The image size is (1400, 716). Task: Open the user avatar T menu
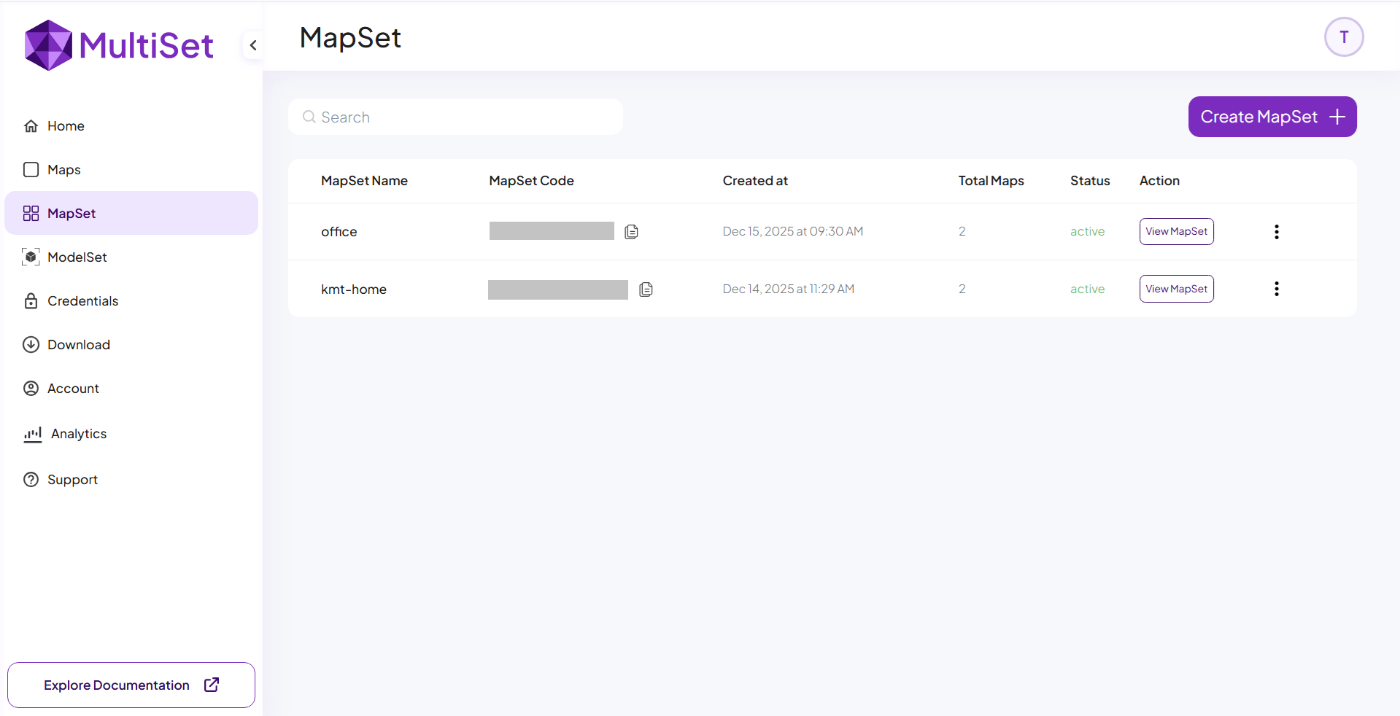coord(1344,37)
